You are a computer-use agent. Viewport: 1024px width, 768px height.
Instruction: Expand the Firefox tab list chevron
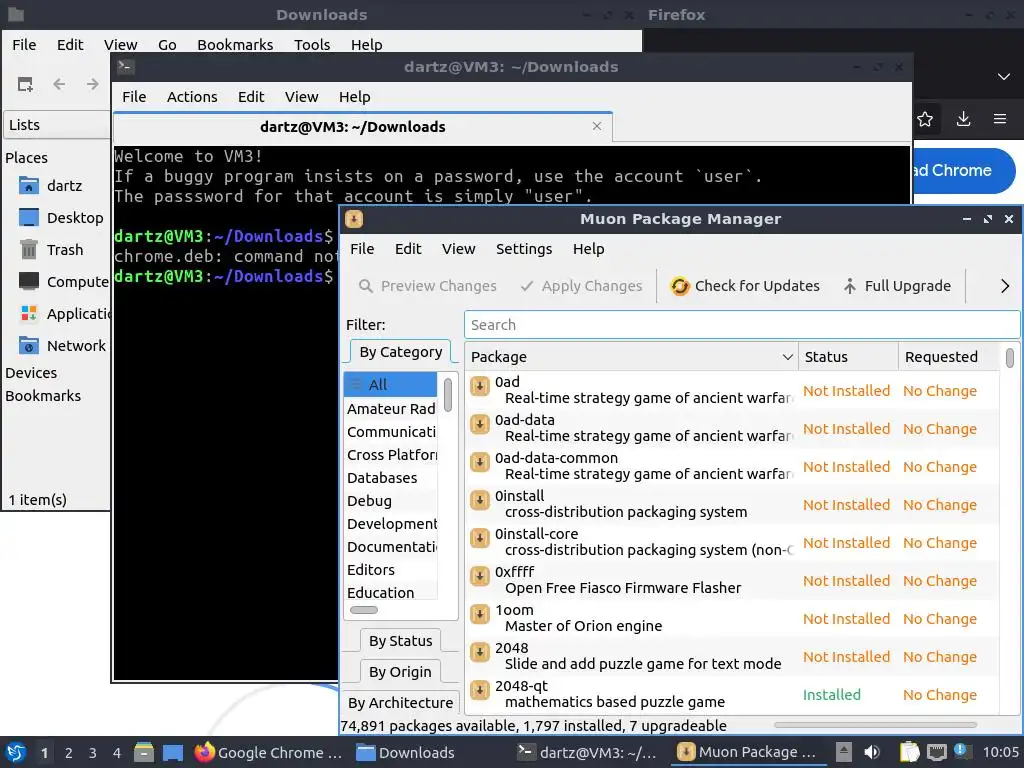click(1004, 77)
